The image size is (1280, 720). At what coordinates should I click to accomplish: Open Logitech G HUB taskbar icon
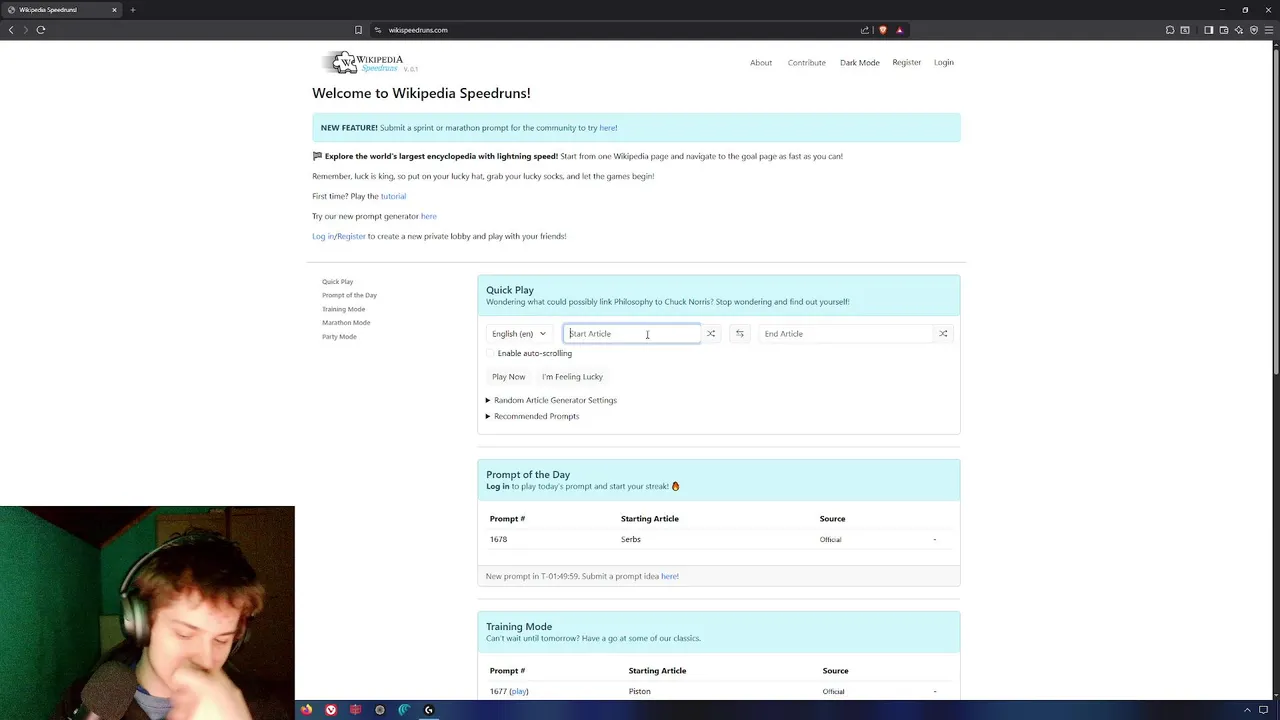point(429,710)
